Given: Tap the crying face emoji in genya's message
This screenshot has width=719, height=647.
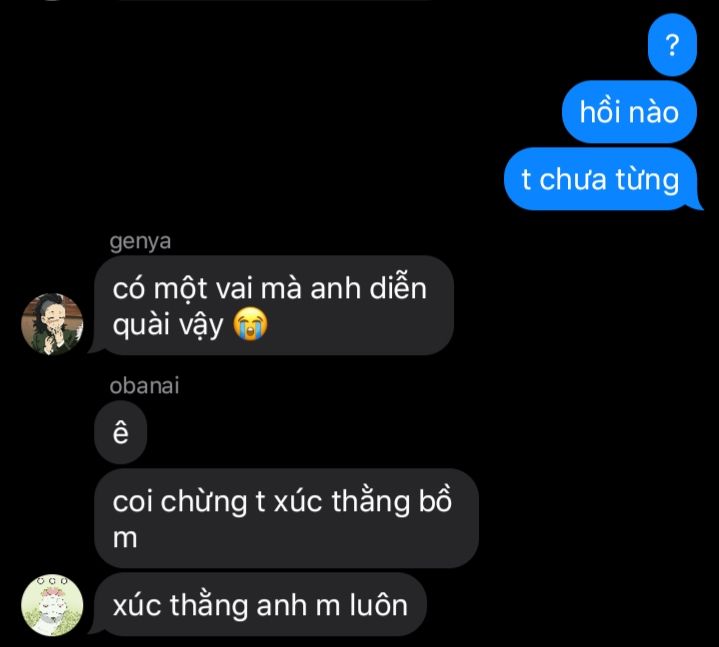Looking at the screenshot, I should pyautogui.click(x=250, y=324).
